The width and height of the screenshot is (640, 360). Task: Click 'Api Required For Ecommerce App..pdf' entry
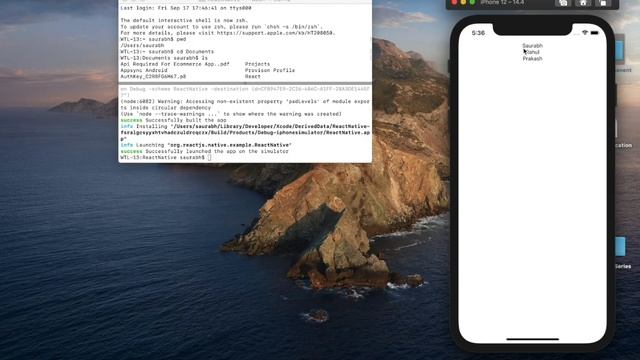click(175, 64)
